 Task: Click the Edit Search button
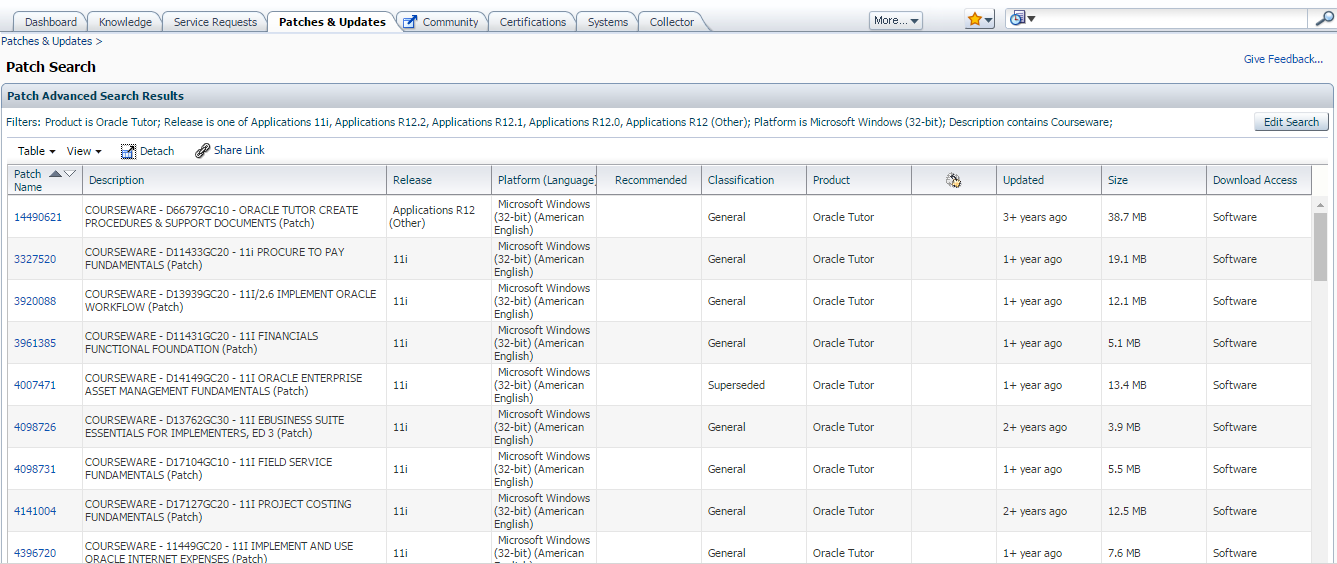click(x=1291, y=122)
